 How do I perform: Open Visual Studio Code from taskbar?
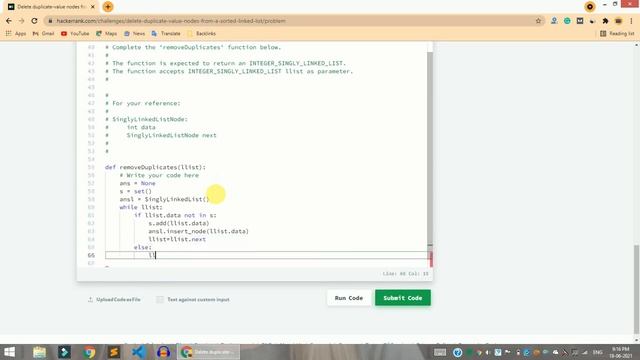pyautogui.click(x=139, y=352)
